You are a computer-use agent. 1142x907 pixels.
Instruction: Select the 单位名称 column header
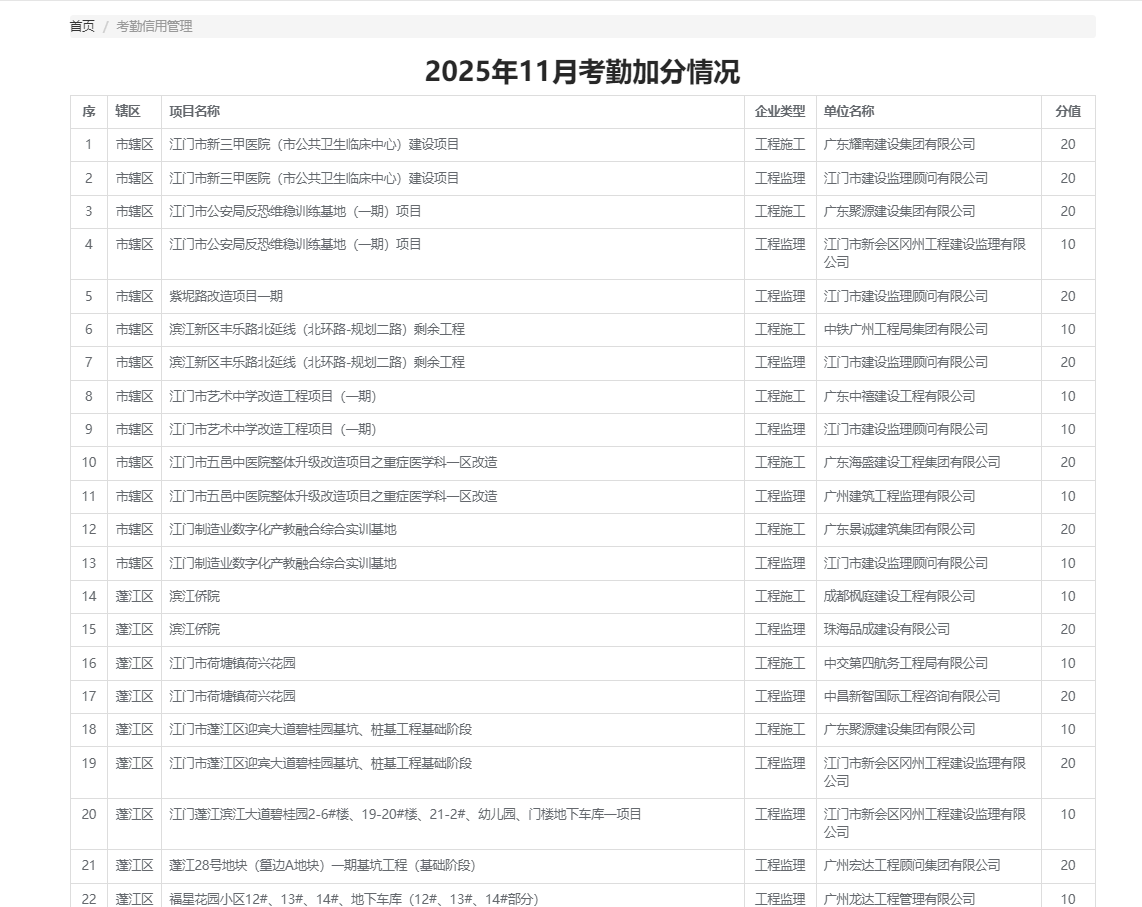pos(849,111)
